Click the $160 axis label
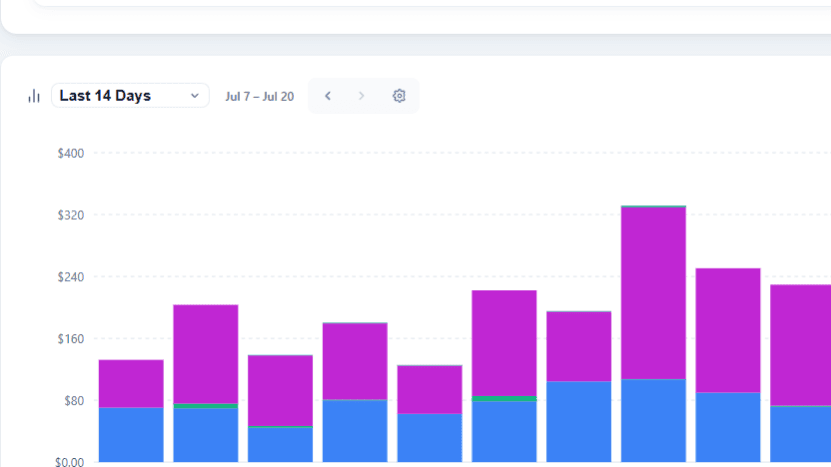Viewport: 831px width, 467px height. click(x=71, y=339)
